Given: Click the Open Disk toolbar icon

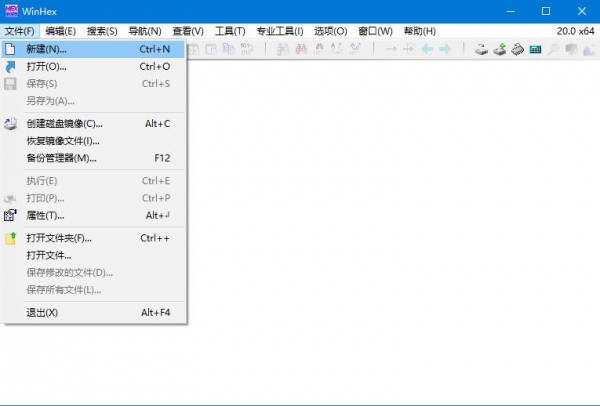Looking at the screenshot, I should coord(481,49).
